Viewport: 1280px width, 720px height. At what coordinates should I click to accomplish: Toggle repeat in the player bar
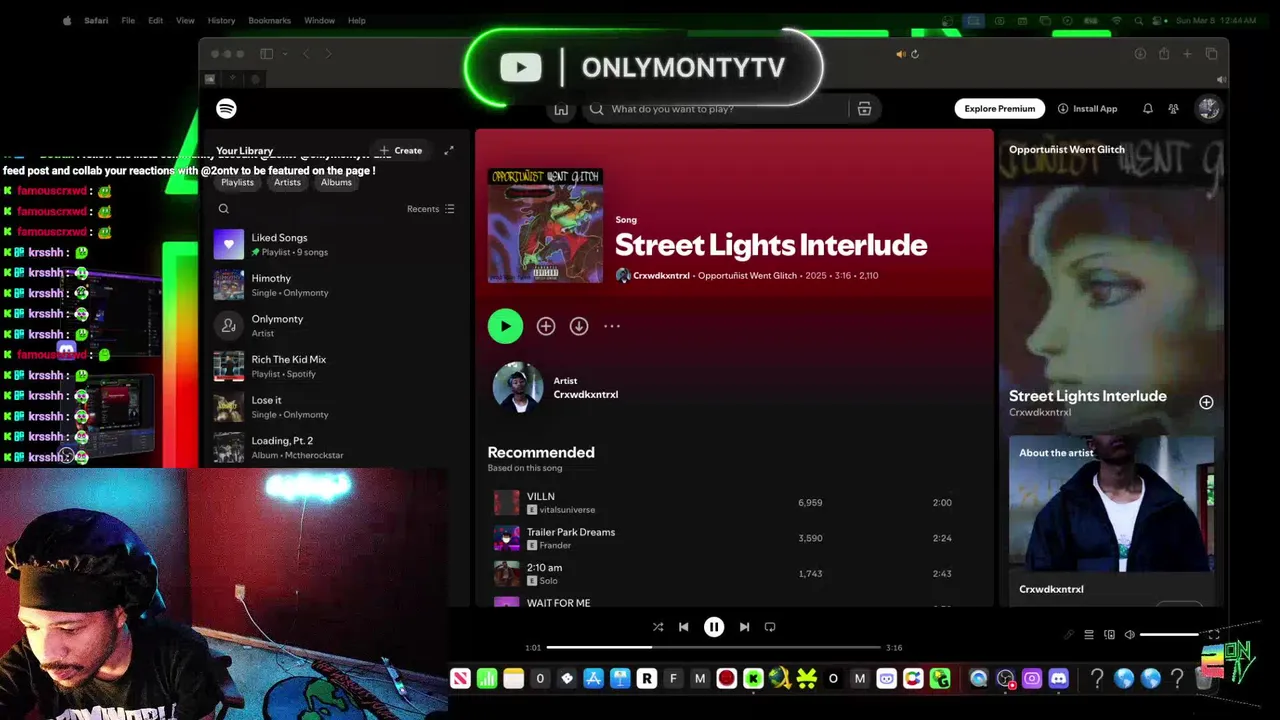coord(770,627)
